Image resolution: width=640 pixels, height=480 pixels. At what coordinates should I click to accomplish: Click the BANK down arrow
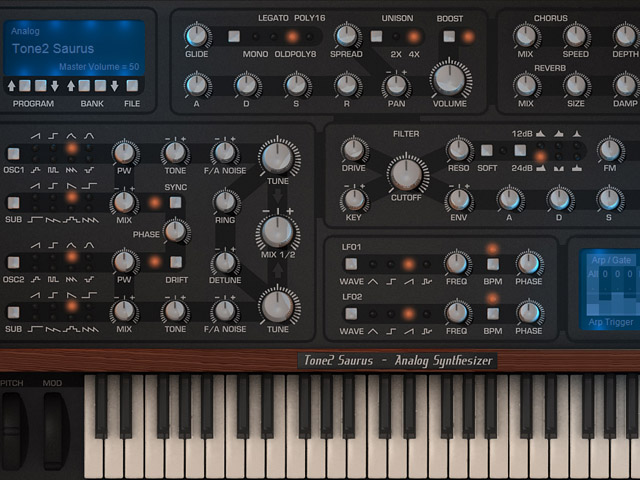point(115,86)
